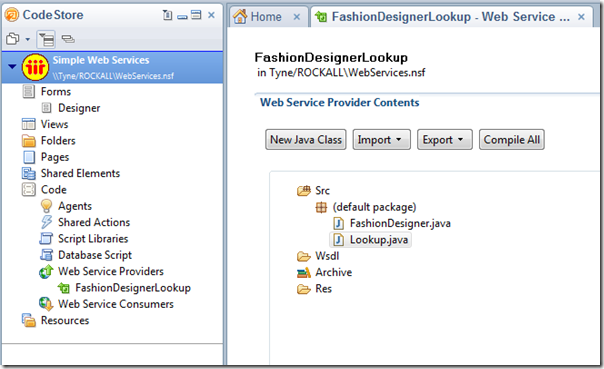Close the CodeStore panel
Image resolution: width=604 pixels, height=369 pixels.
click(211, 15)
